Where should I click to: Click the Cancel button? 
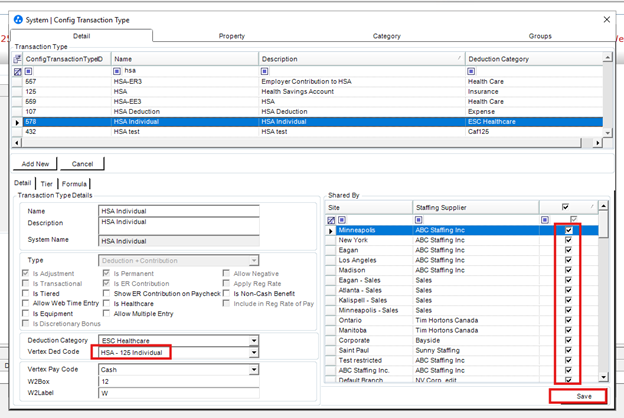pos(82,164)
